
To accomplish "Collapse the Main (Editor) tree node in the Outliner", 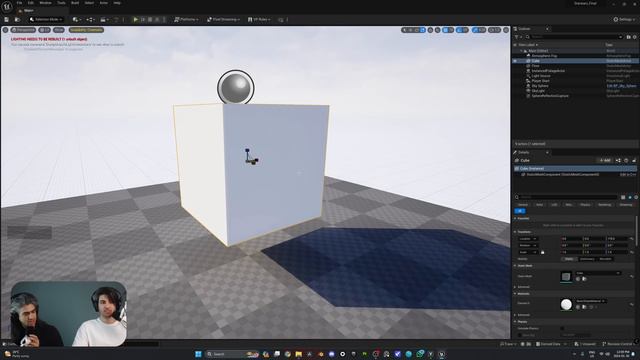I will click(521, 51).
